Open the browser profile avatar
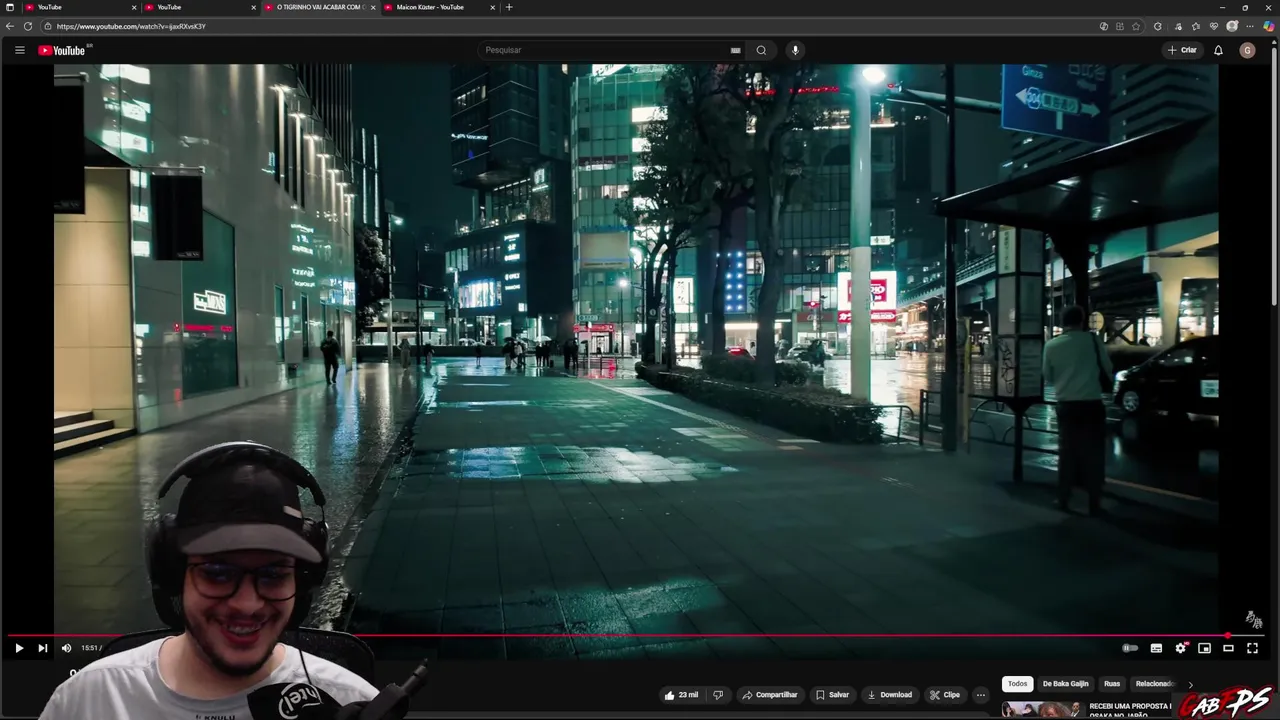The image size is (1280, 720). (1232, 26)
